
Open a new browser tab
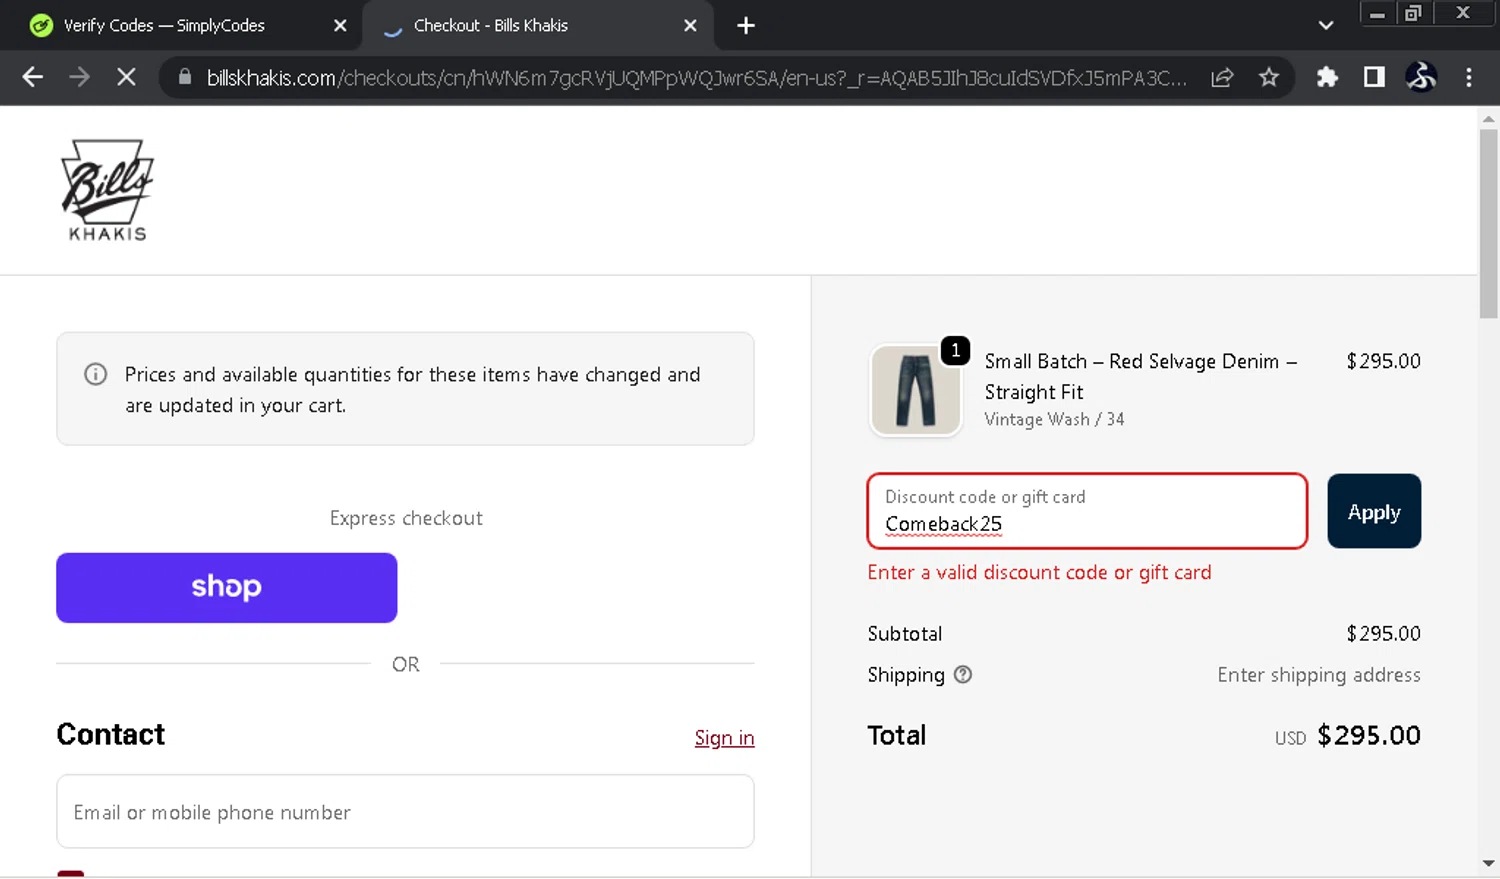[746, 26]
